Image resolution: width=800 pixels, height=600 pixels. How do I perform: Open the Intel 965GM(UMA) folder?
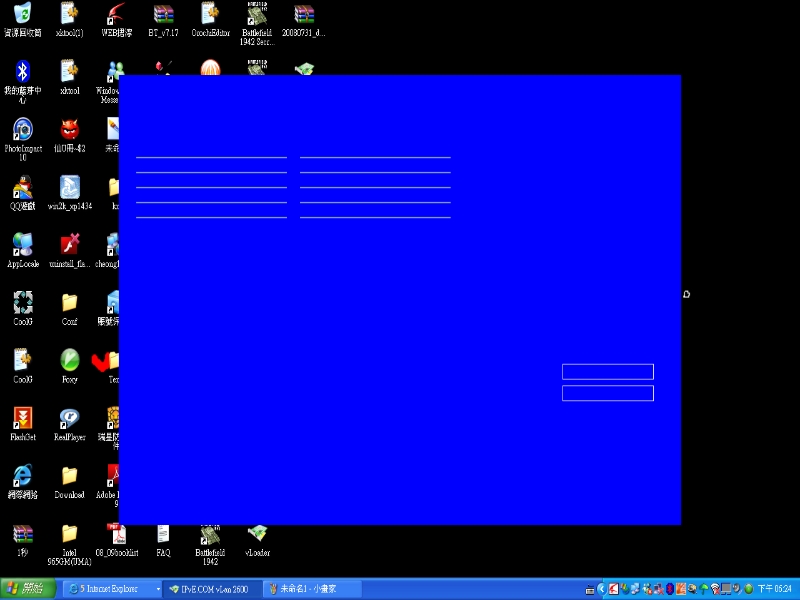pyautogui.click(x=69, y=534)
